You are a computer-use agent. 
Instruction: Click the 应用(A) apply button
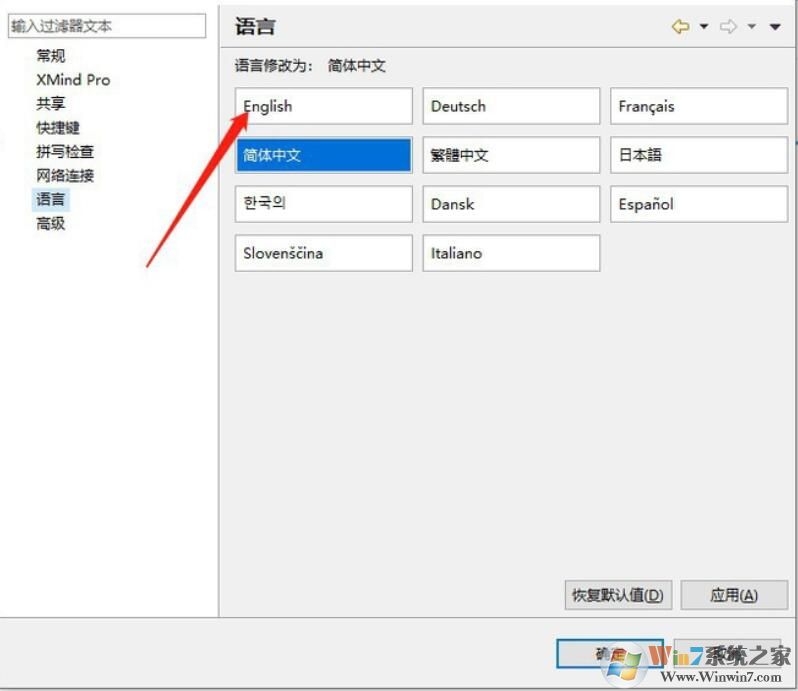(734, 595)
